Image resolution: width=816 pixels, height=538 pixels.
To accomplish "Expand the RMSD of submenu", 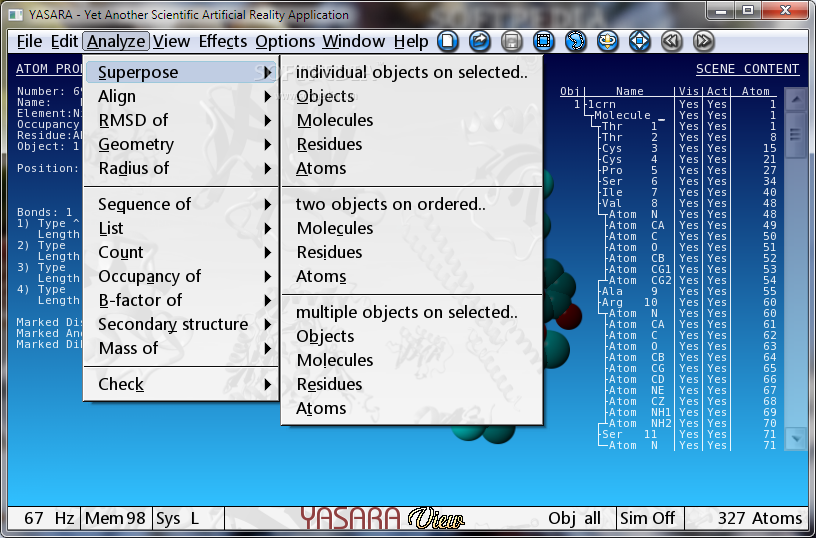I will [x=181, y=120].
